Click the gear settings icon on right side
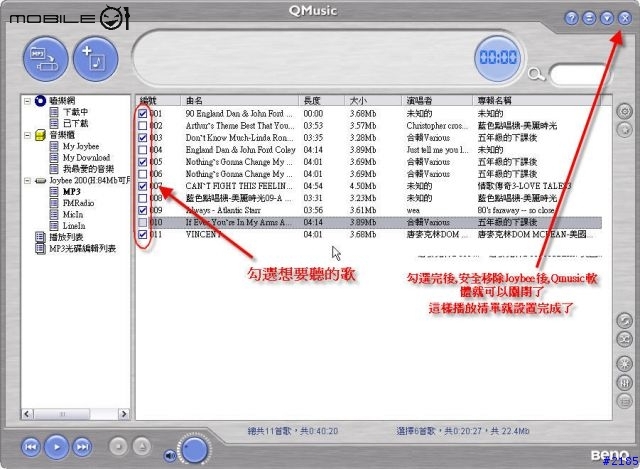Image resolution: width=640 pixels, height=469 pixels. (x=624, y=111)
